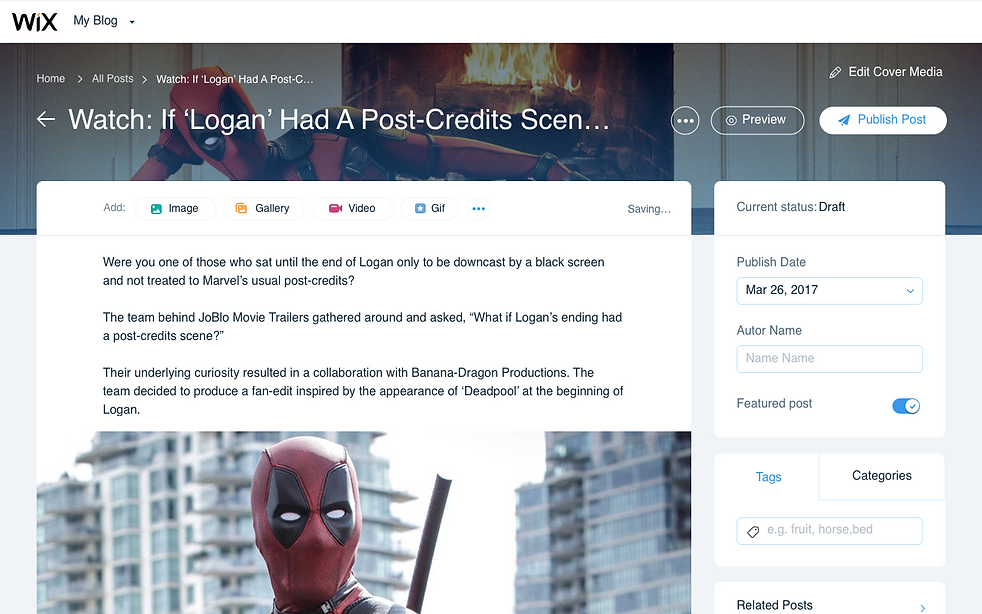The width and height of the screenshot is (982, 614).
Task: Expand the Related Posts section
Action: (829, 605)
